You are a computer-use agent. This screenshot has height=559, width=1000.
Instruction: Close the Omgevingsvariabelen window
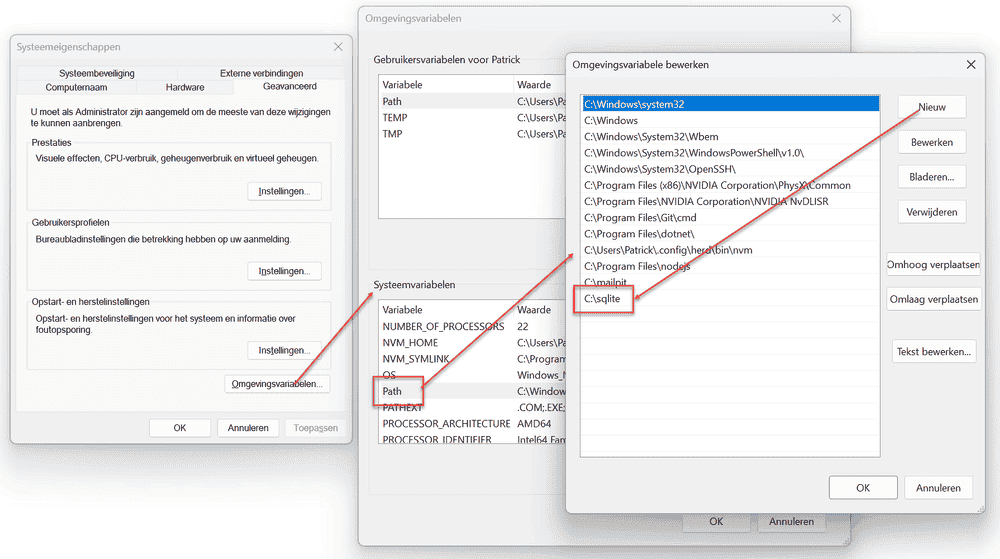click(x=835, y=18)
